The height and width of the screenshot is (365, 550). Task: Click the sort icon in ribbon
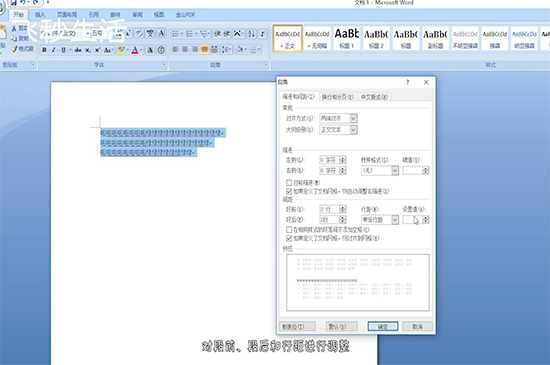(x=251, y=34)
